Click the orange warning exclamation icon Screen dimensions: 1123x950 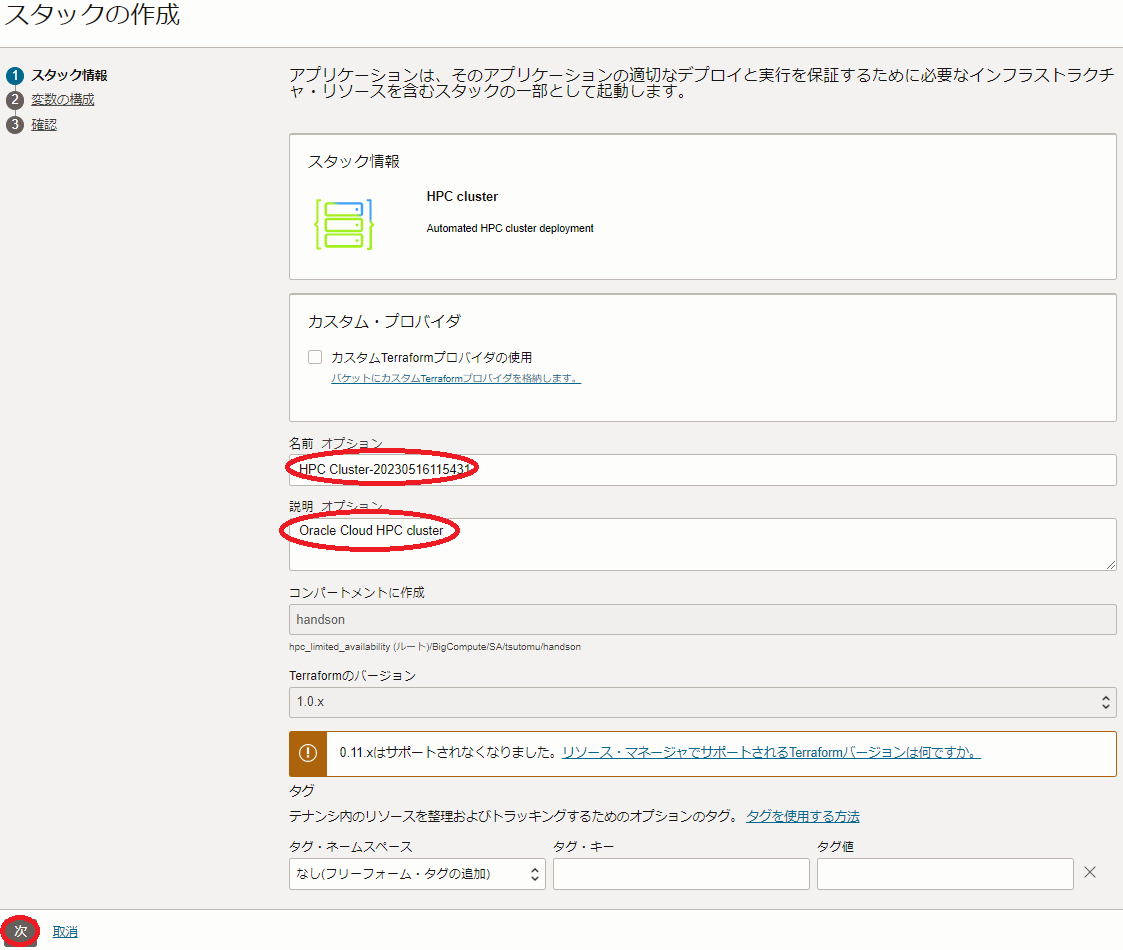(x=308, y=753)
